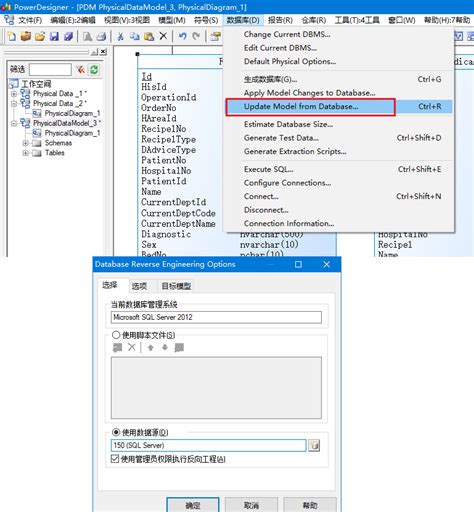This screenshot has height=512, width=474.
Task: Open the 窗口(W) menu
Action: 402,20
